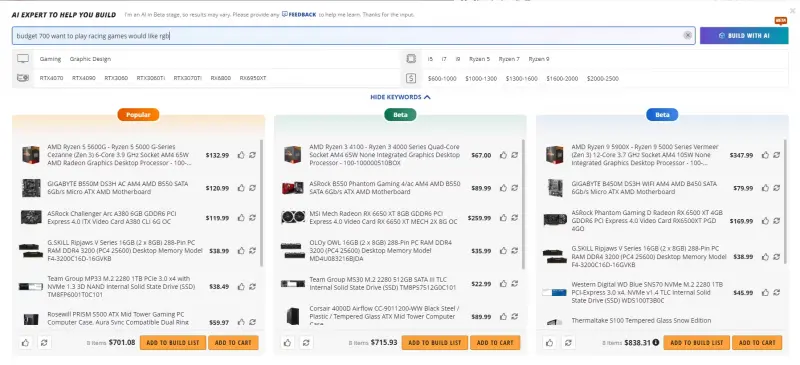Like the ASRock B550 Phantom Gaming motherboard
800x365 pixels.
(x=504, y=188)
